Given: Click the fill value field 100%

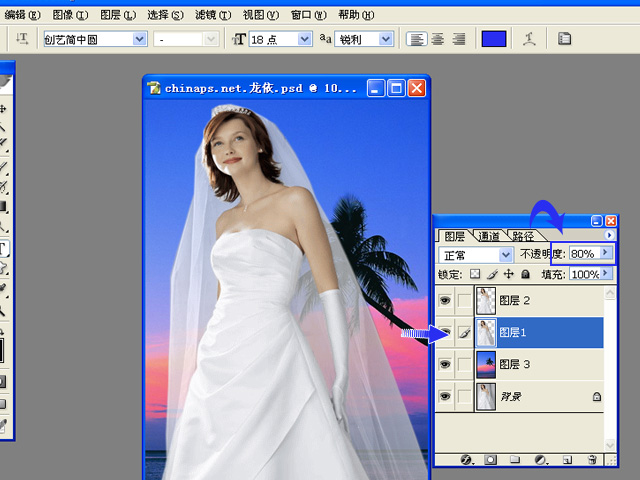Looking at the screenshot, I should (584, 273).
